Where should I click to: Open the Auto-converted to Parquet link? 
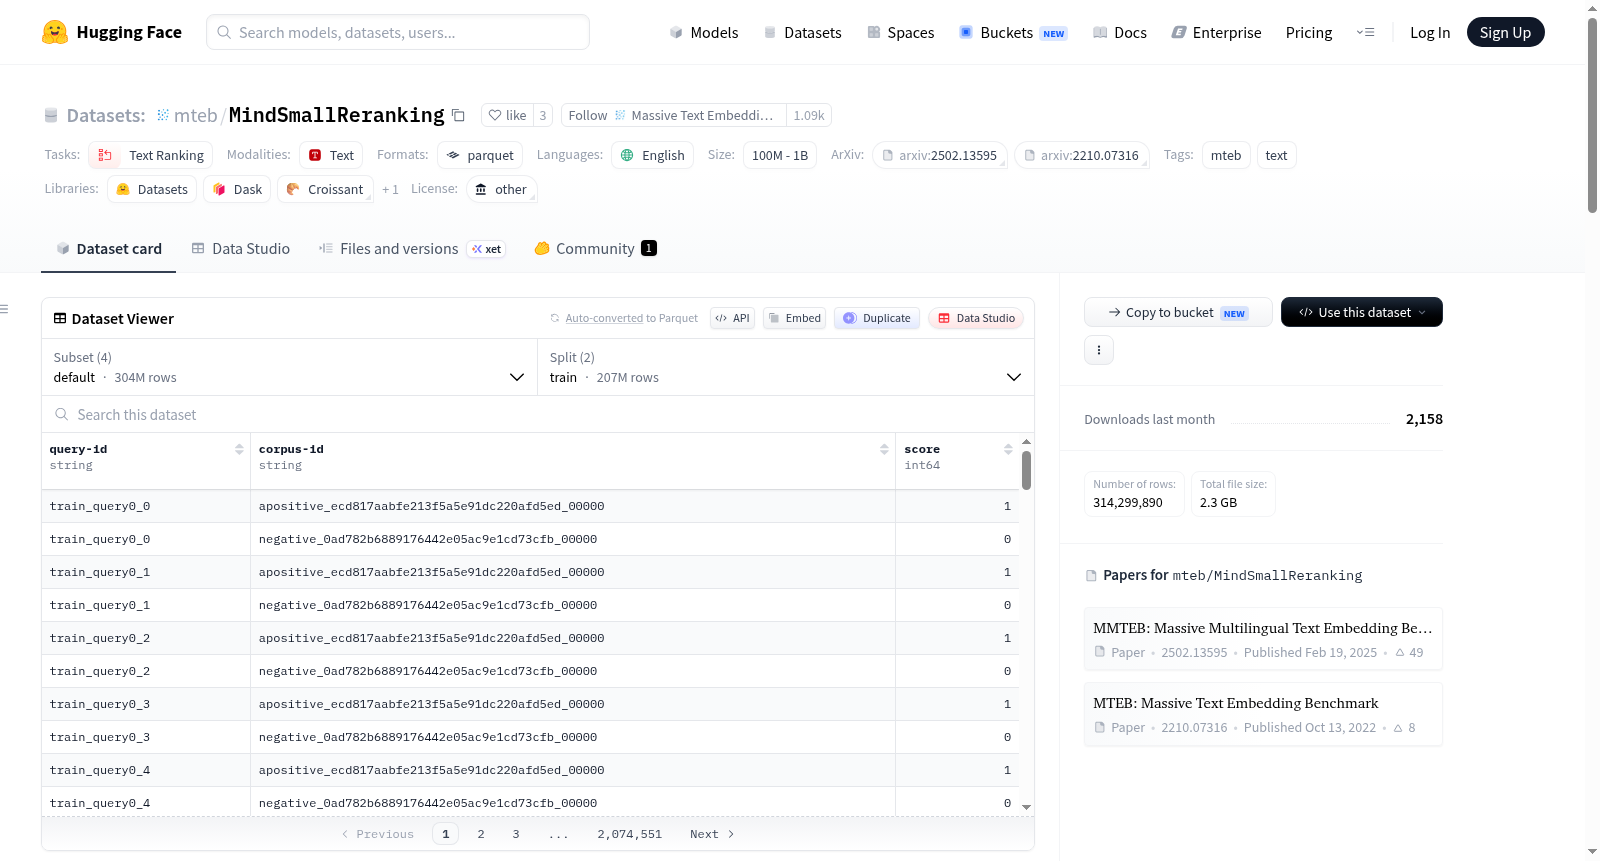click(624, 318)
